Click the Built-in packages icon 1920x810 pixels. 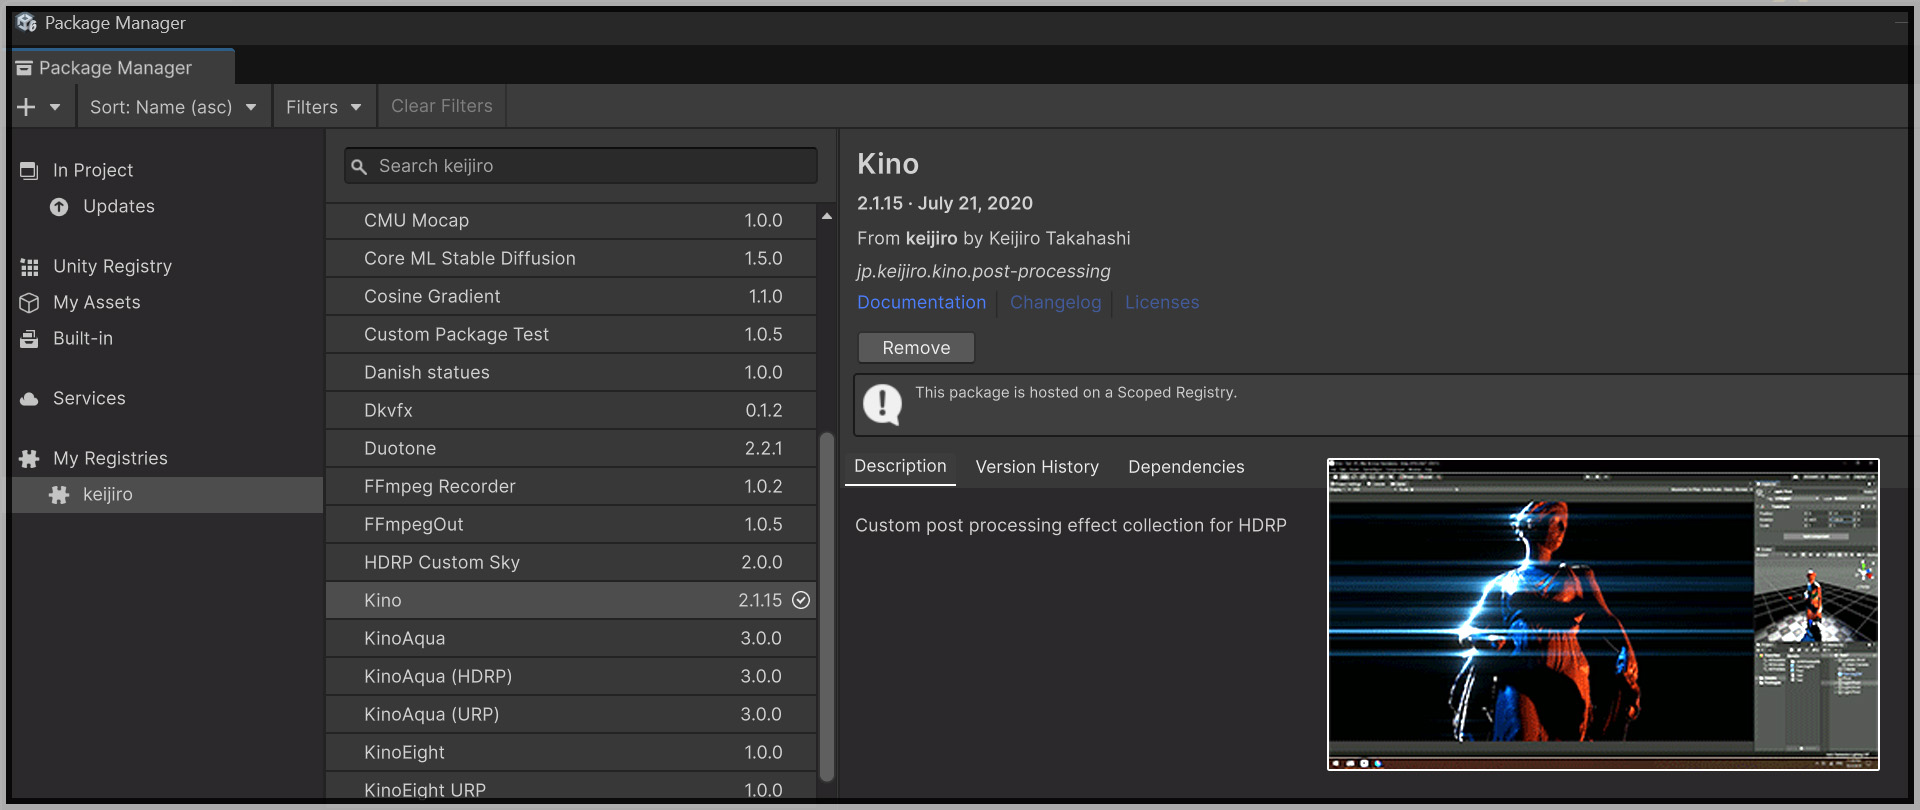pyautogui.click(x=29, y=339)
